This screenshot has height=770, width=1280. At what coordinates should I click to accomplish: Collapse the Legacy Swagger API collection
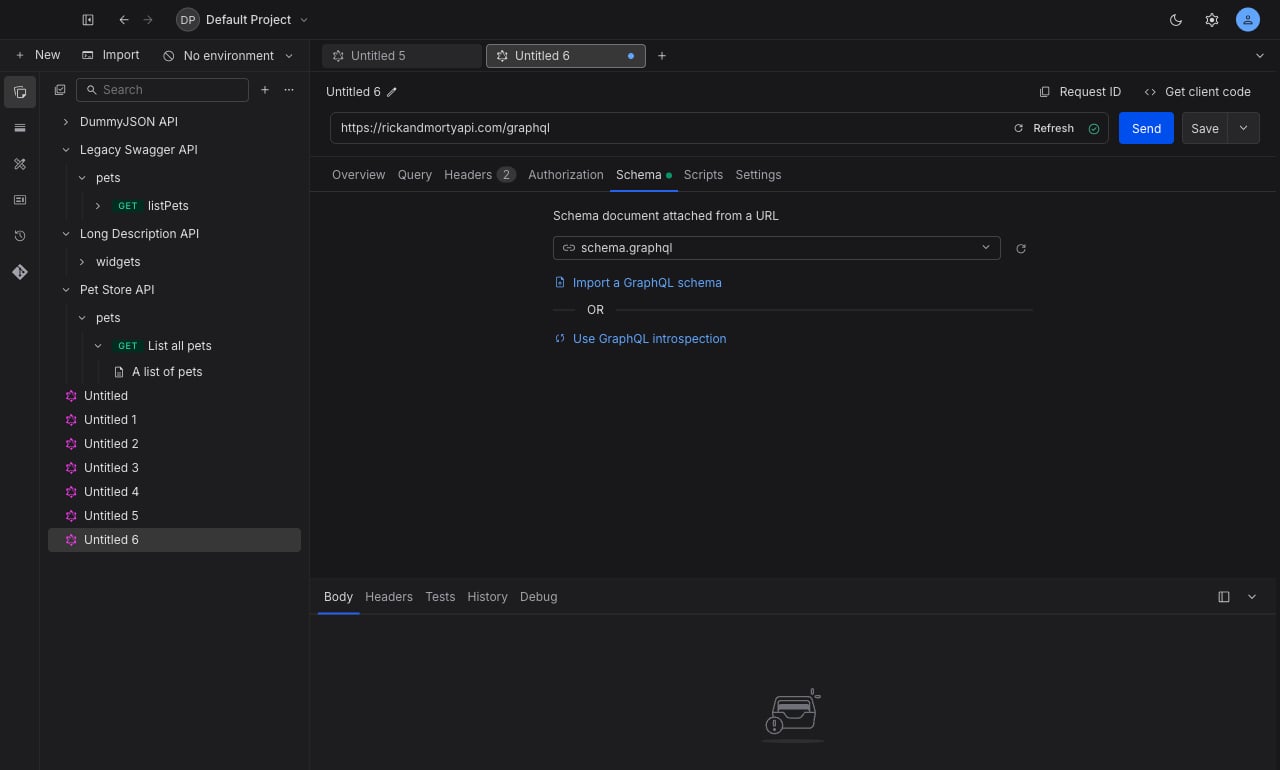tap(66, 150)
